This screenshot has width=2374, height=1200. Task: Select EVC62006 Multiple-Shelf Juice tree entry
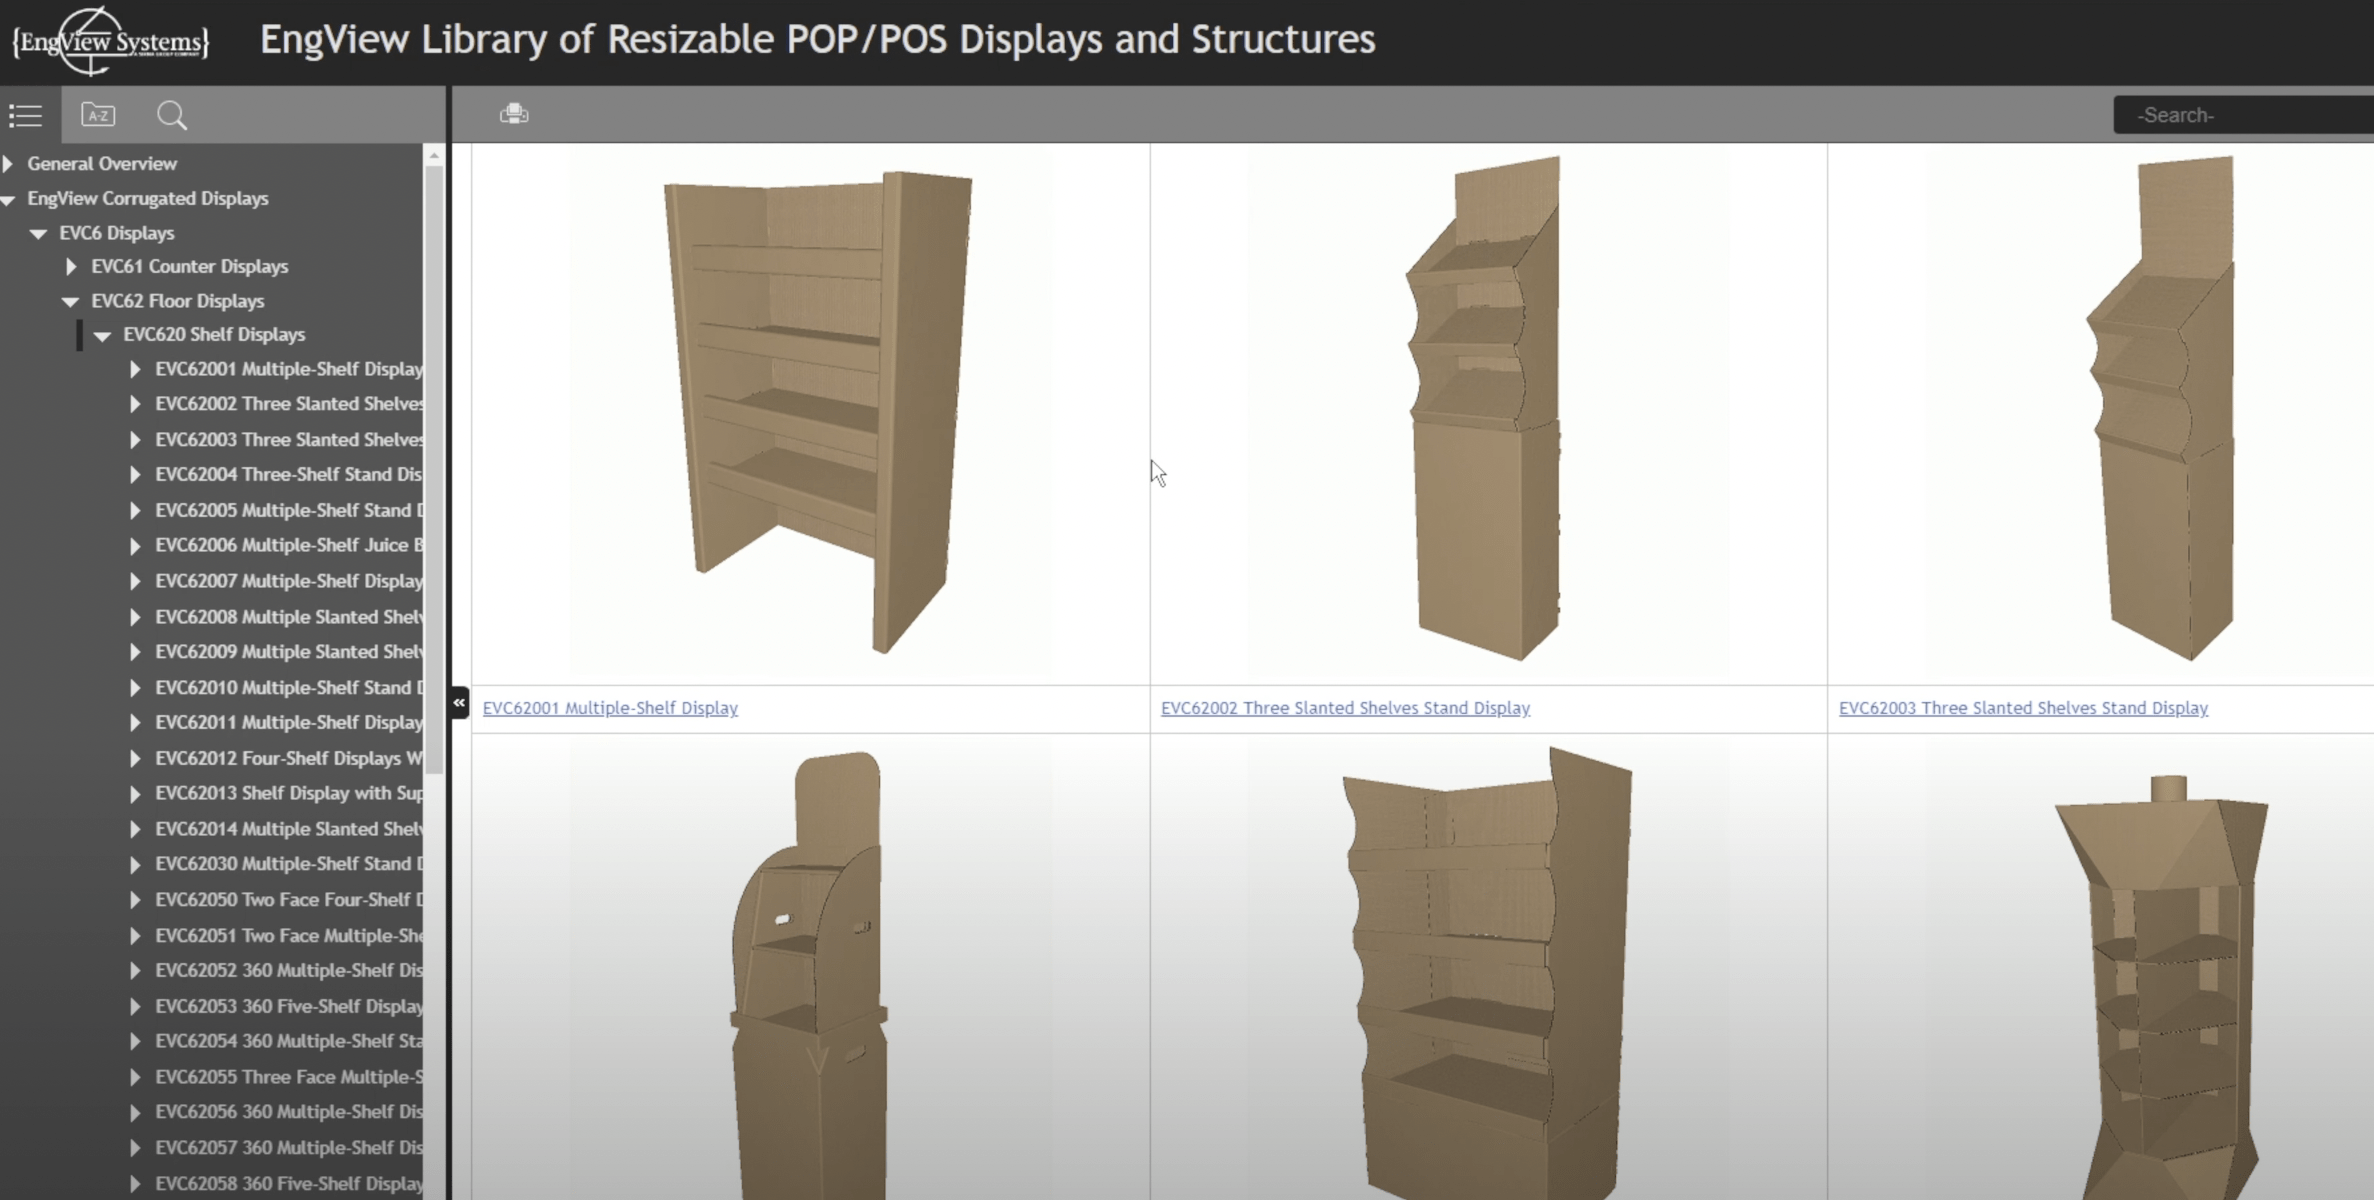click(x=289, y=545)
